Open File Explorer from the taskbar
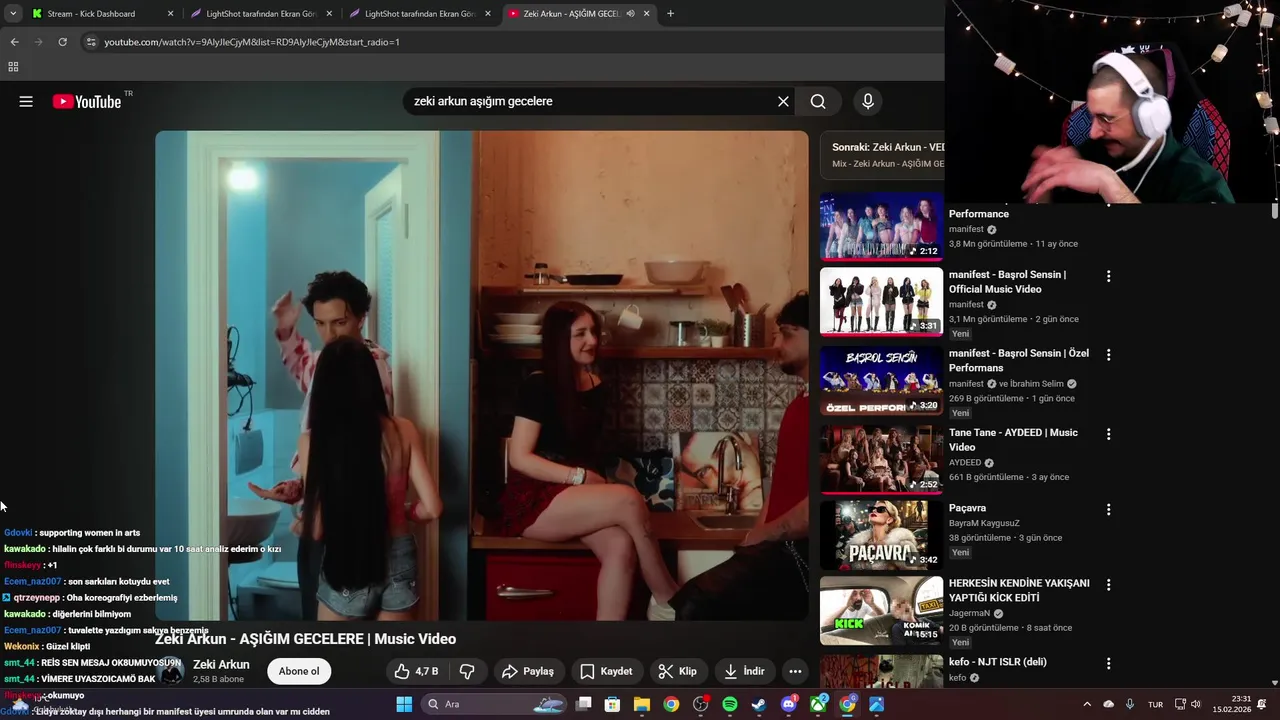Image resolution: width=1280 pixels, height=720 pixels. coord(641,704)
